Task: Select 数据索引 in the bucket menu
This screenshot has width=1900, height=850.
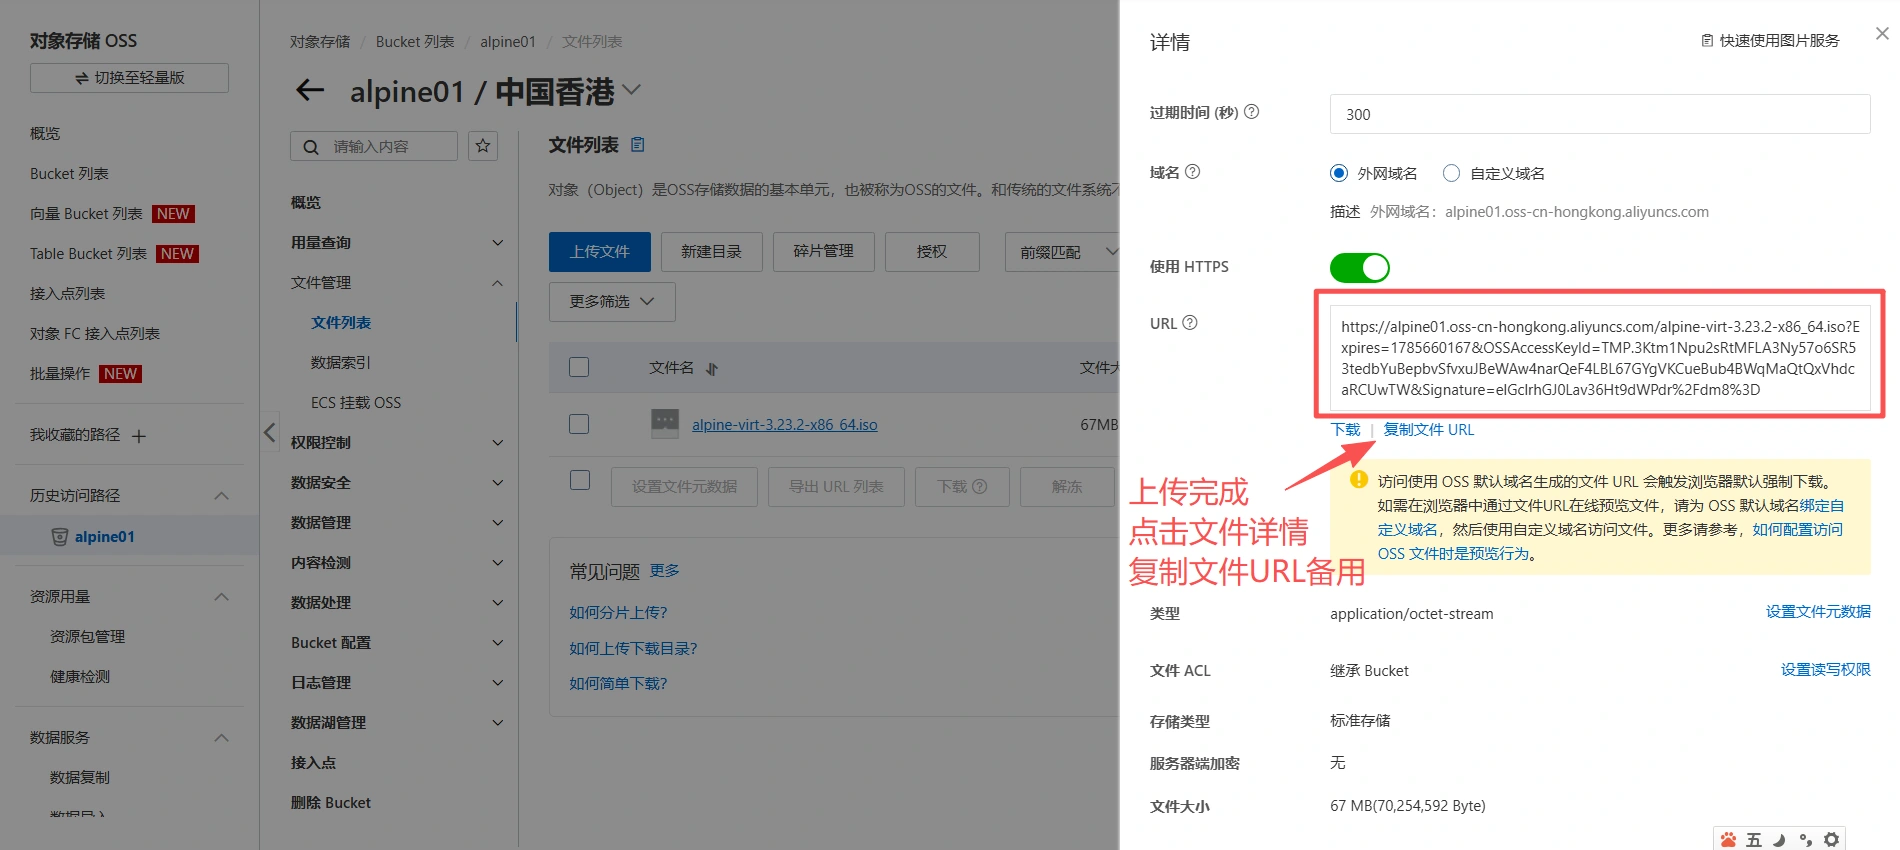Action: coord(341,363)
